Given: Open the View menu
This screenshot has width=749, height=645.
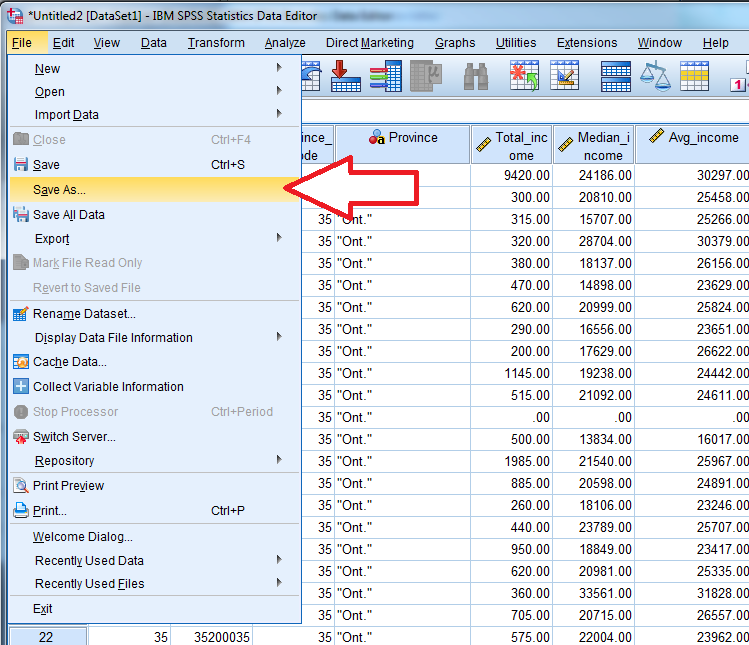Looking at the screenshot, I should (107, 43).
